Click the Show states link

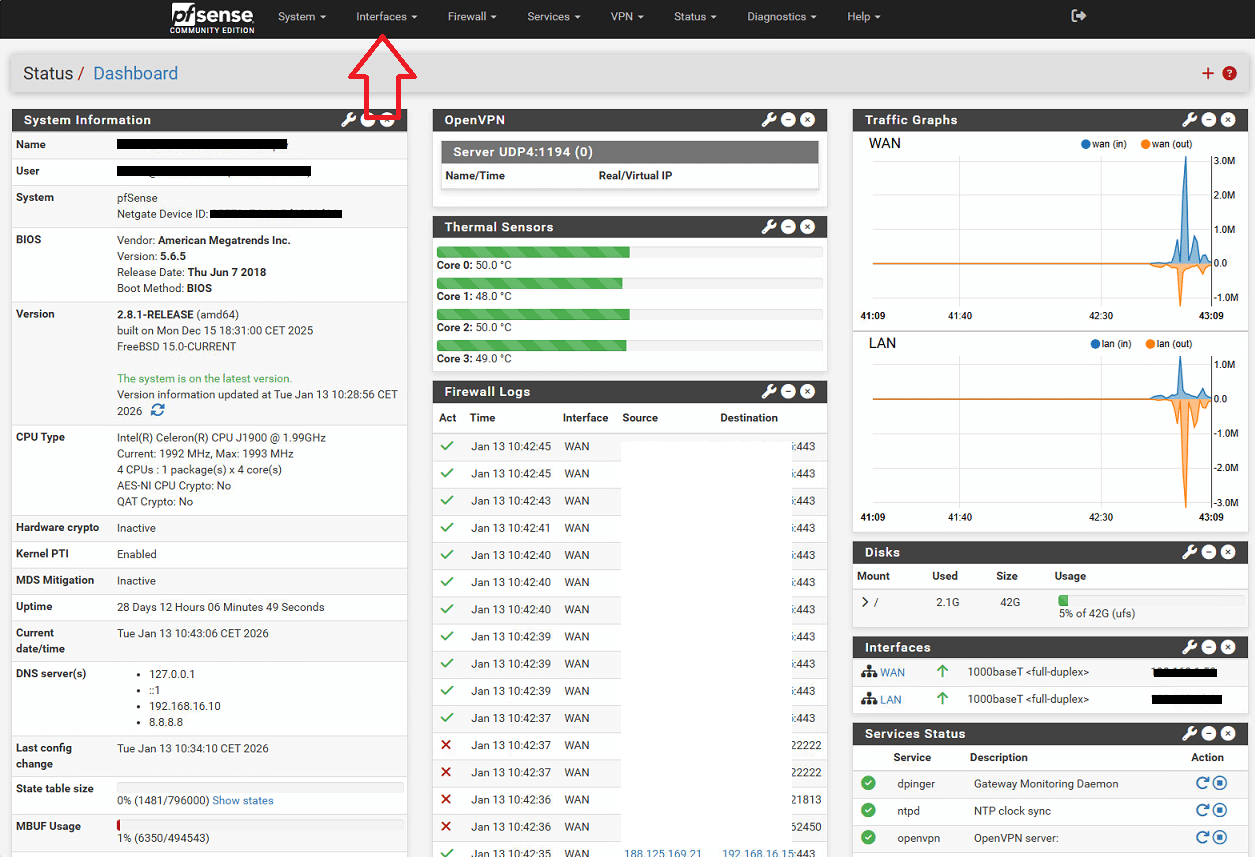[242, 800]
